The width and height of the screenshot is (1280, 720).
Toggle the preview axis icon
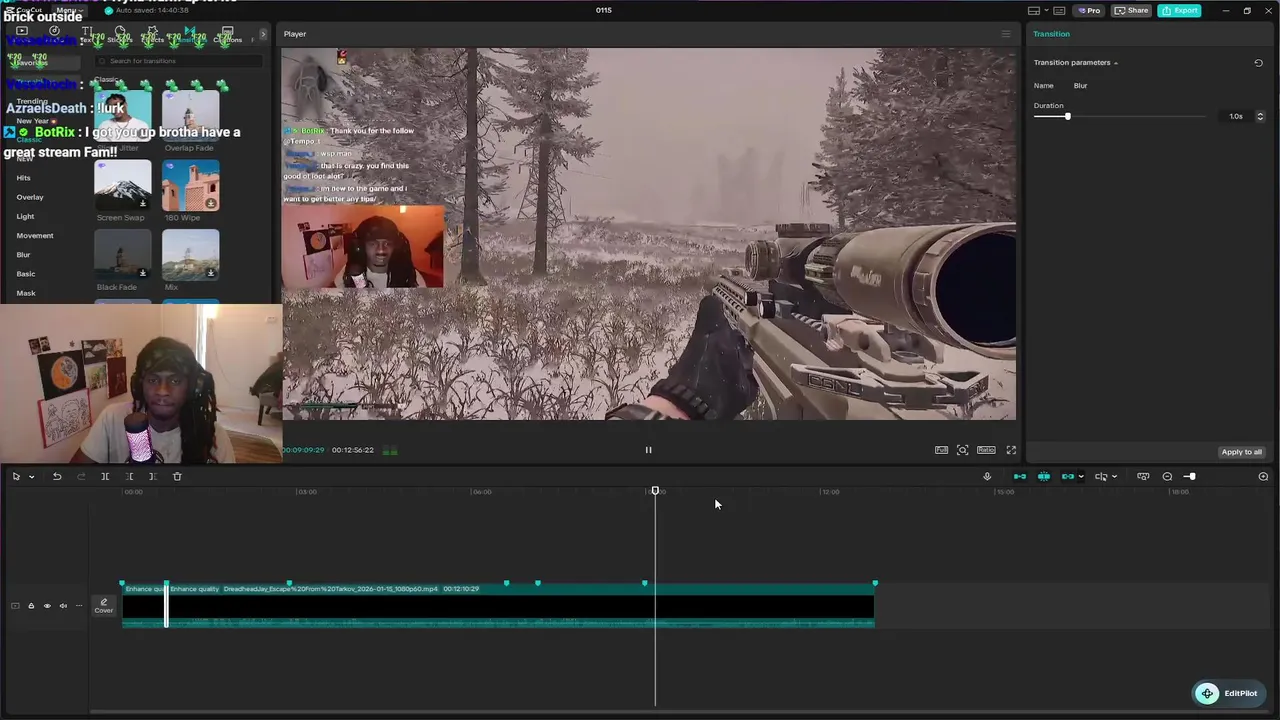(1101, 476)
